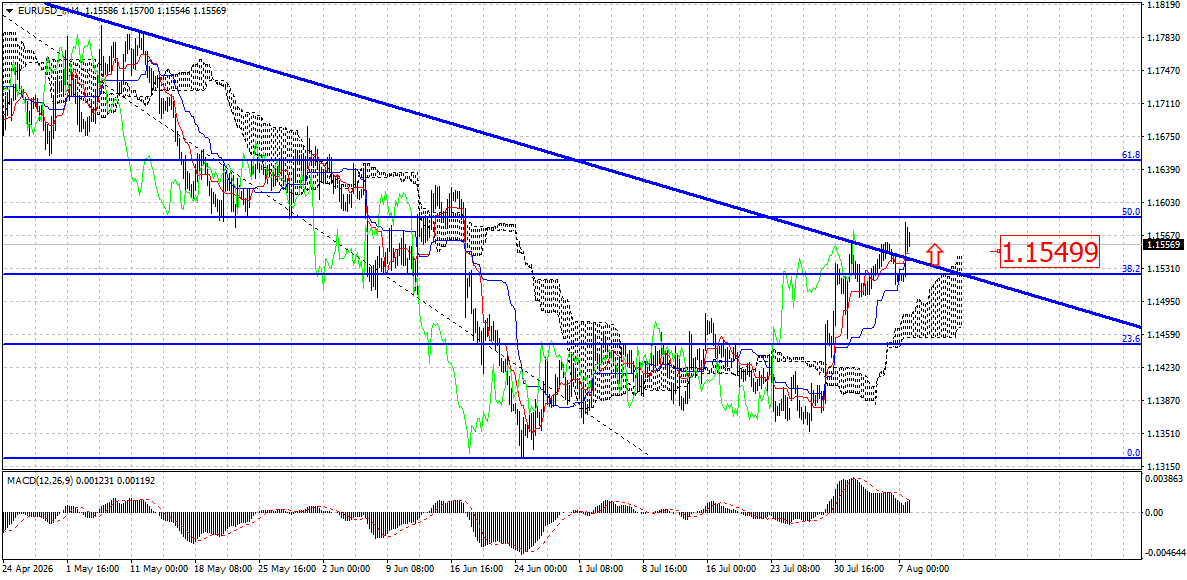Click price scale value 1.16750

coord(1164,137)
